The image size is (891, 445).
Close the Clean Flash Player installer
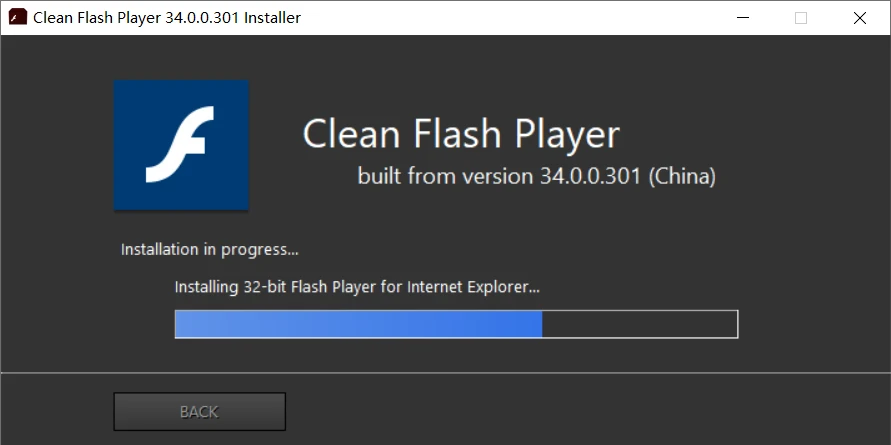(860, 18)
